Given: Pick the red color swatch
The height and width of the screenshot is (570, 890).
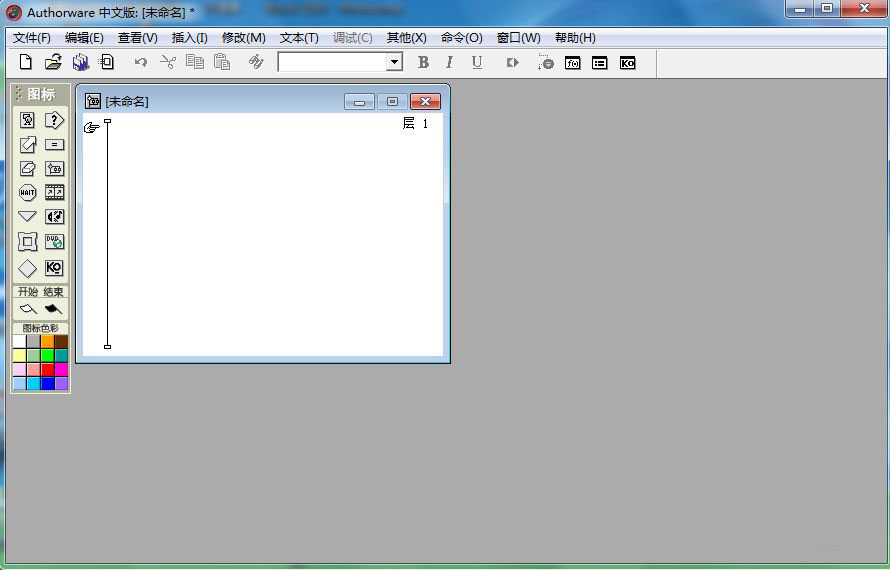Looking at the screenshot, I should click(x=47, y=370).
